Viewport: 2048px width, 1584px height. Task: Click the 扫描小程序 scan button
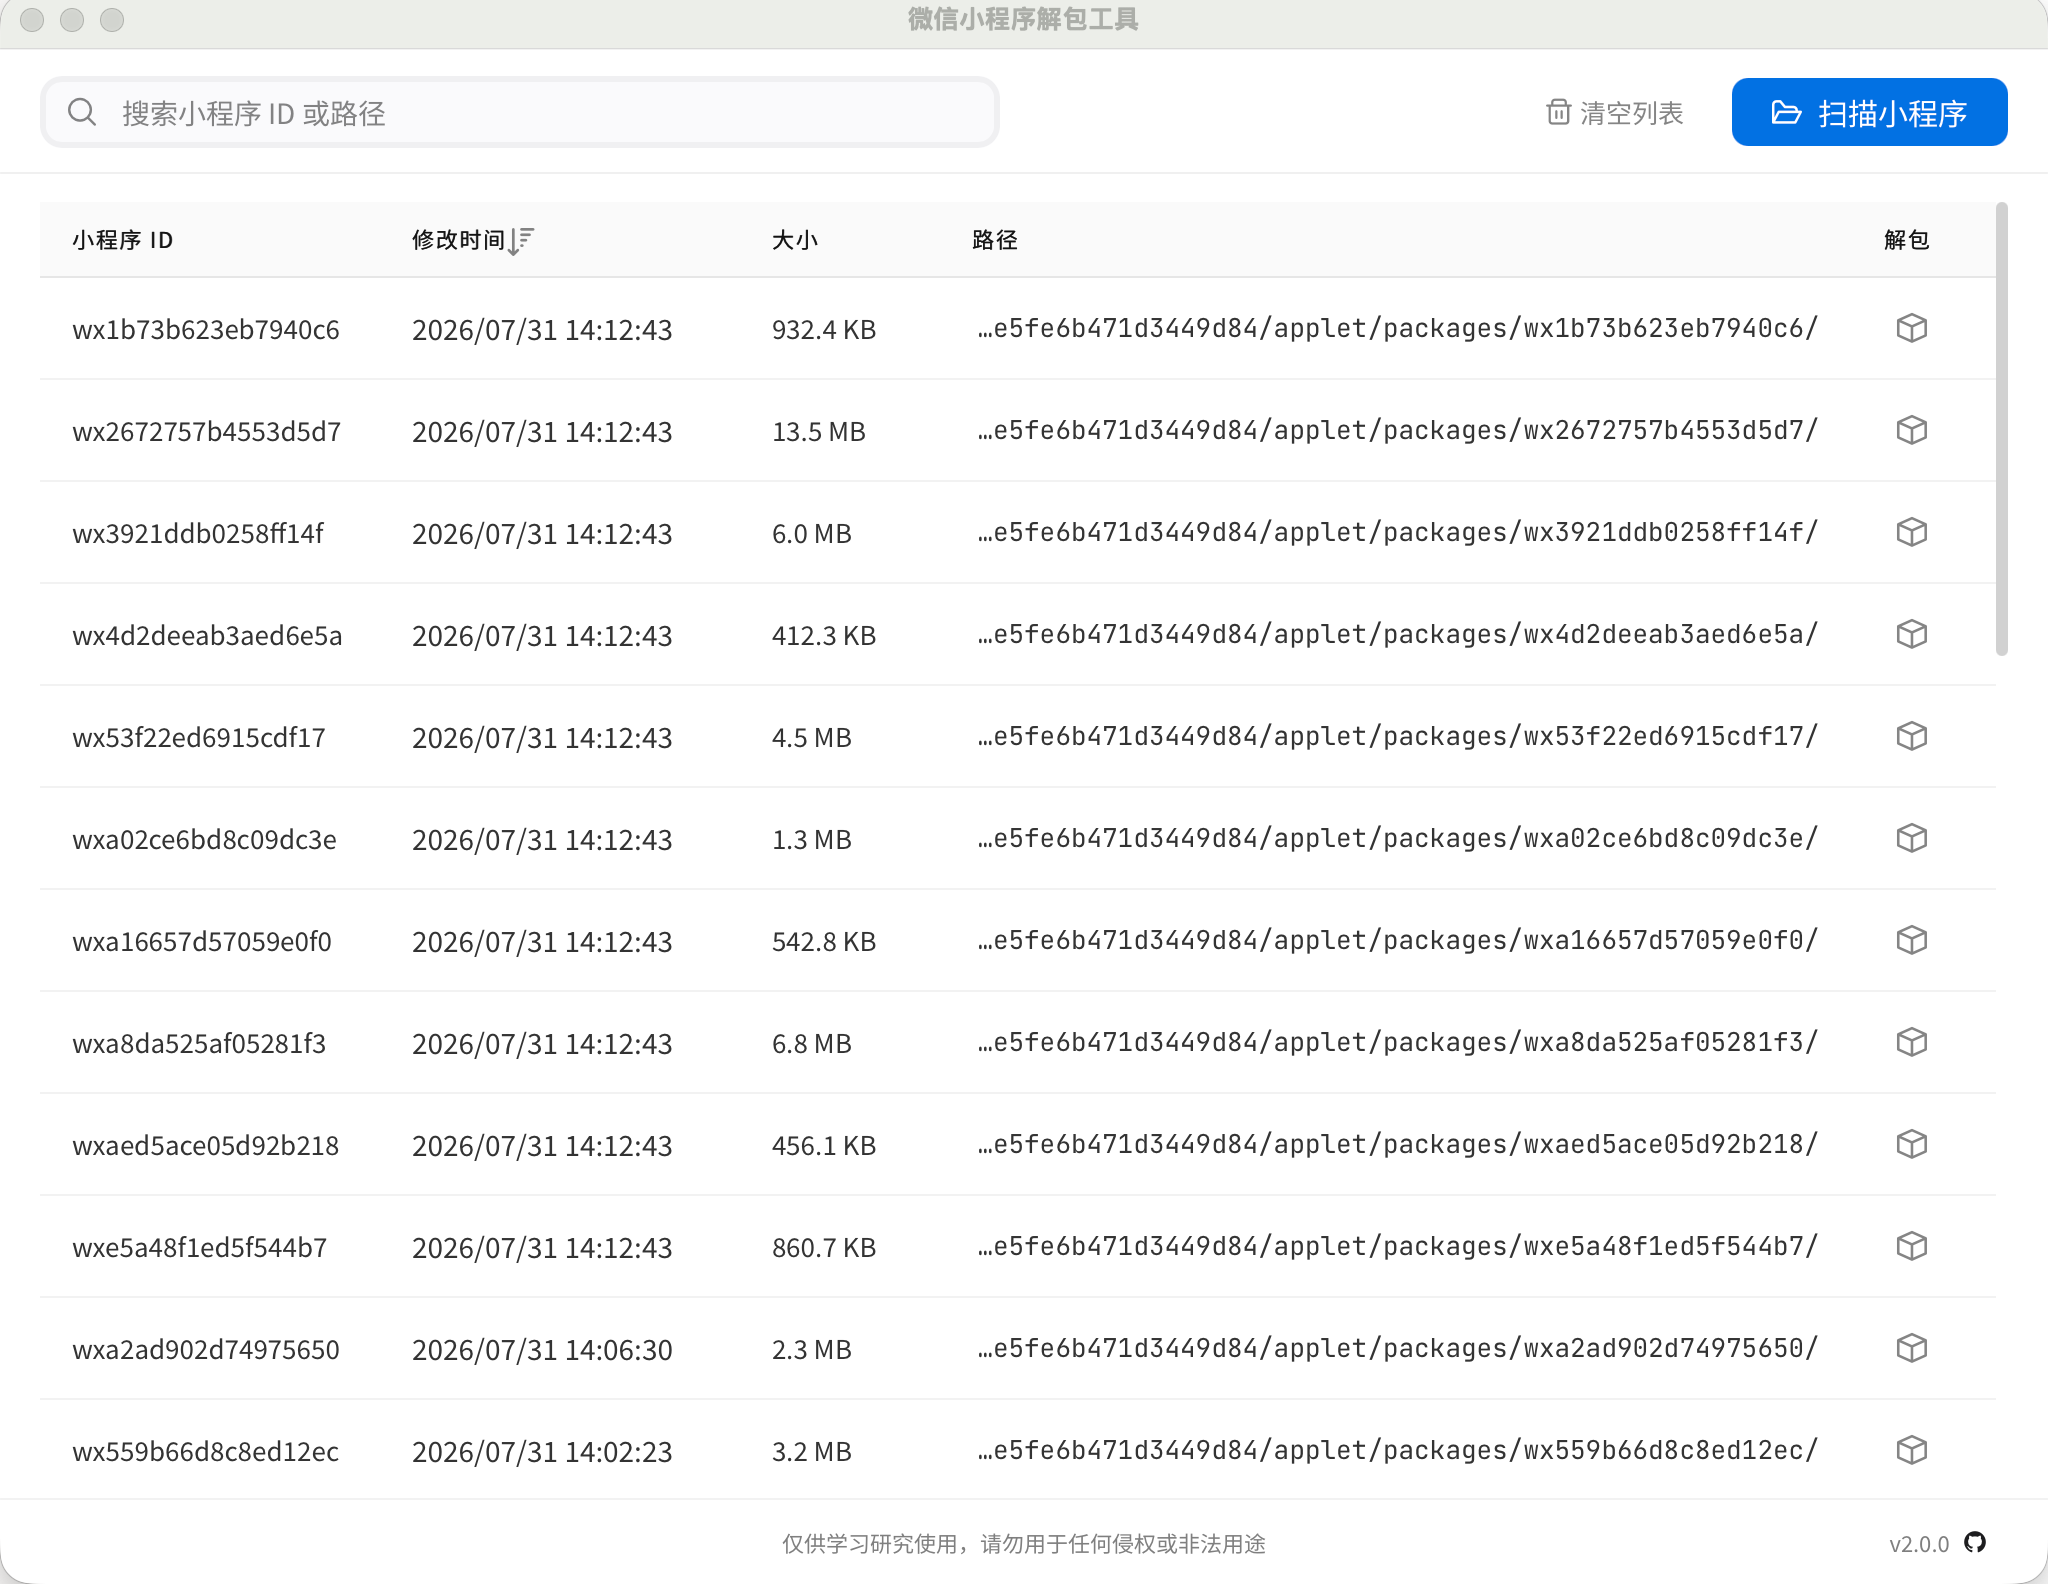pos(1869,112)
